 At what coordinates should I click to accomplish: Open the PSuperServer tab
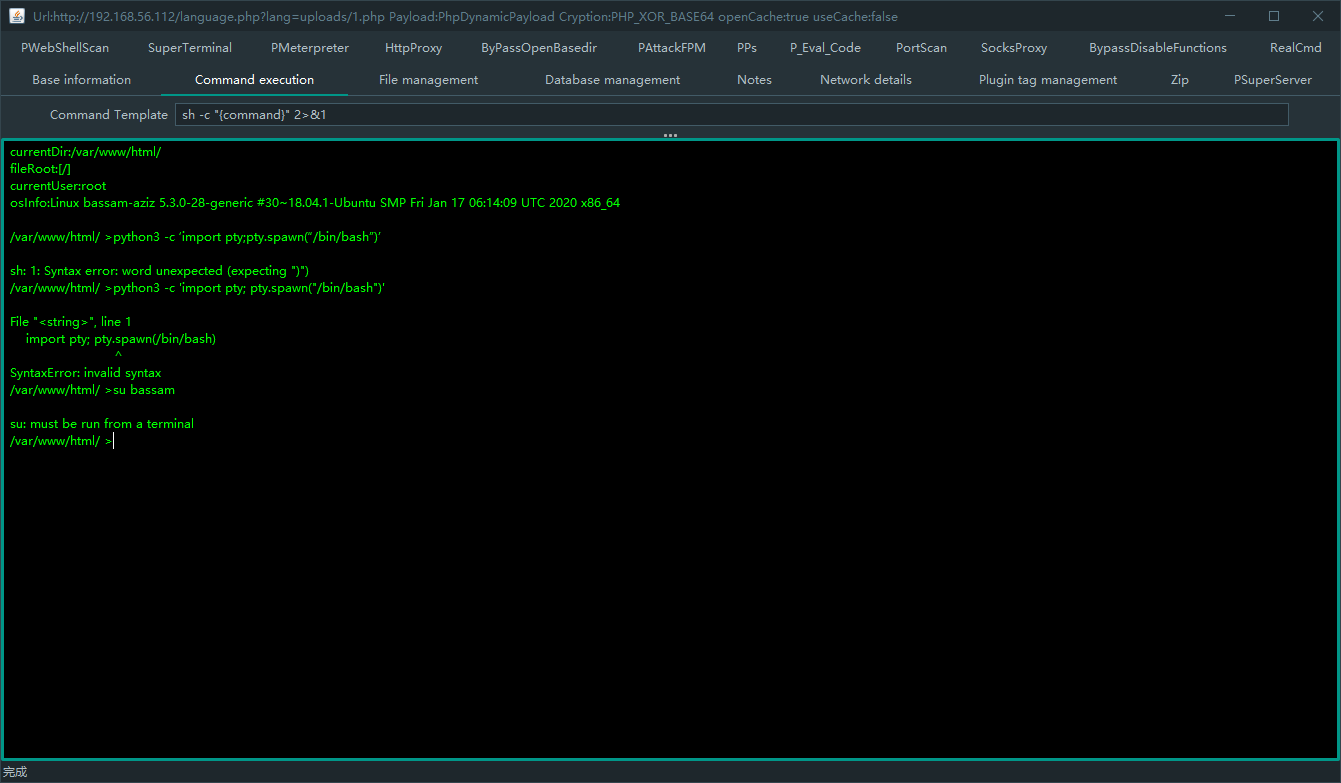coord(1273,79)
